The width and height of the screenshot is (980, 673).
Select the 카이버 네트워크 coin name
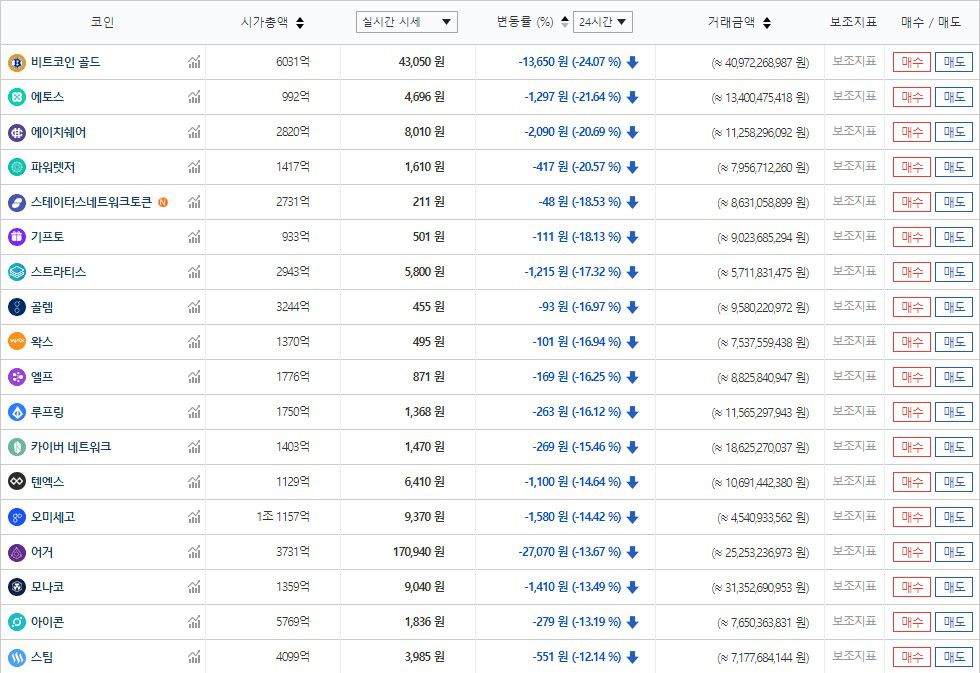click(x=70, y=447)
